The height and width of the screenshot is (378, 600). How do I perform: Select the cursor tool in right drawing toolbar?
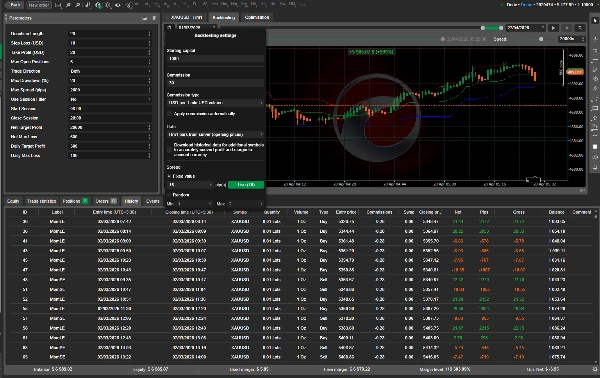(x=595, y=20)
